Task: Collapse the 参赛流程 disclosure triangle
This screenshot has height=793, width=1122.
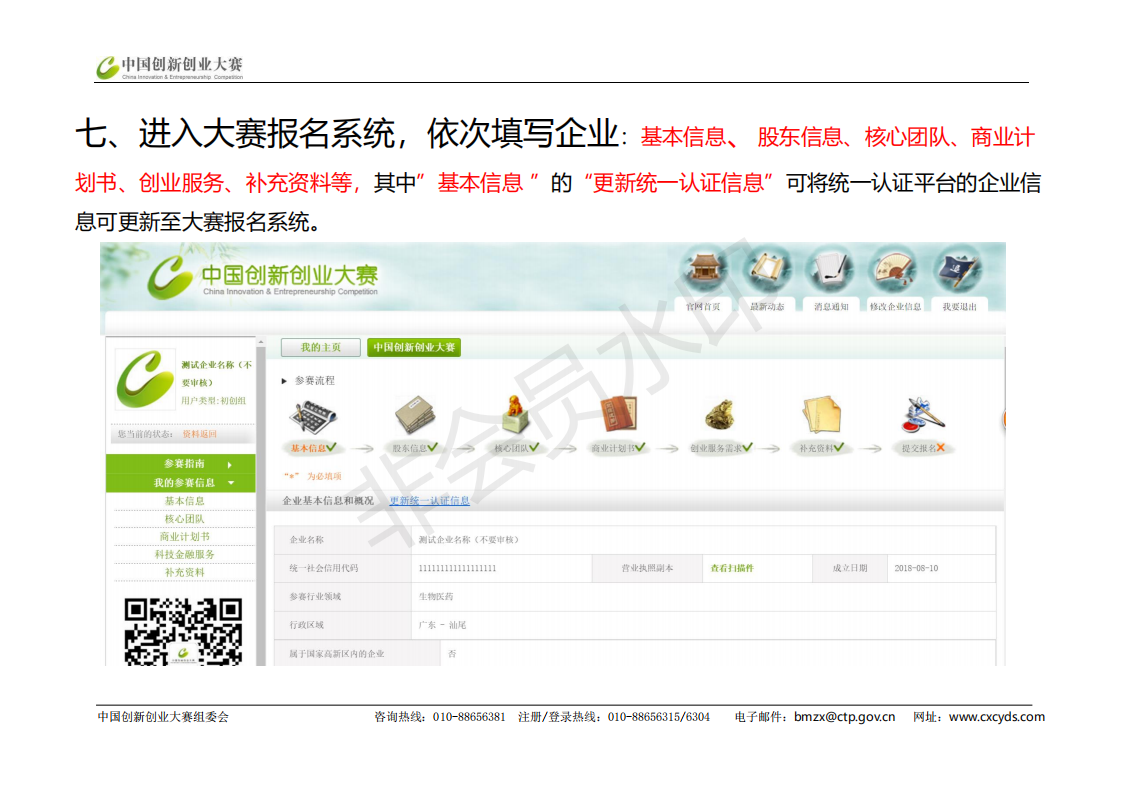Action: [284, 381]
